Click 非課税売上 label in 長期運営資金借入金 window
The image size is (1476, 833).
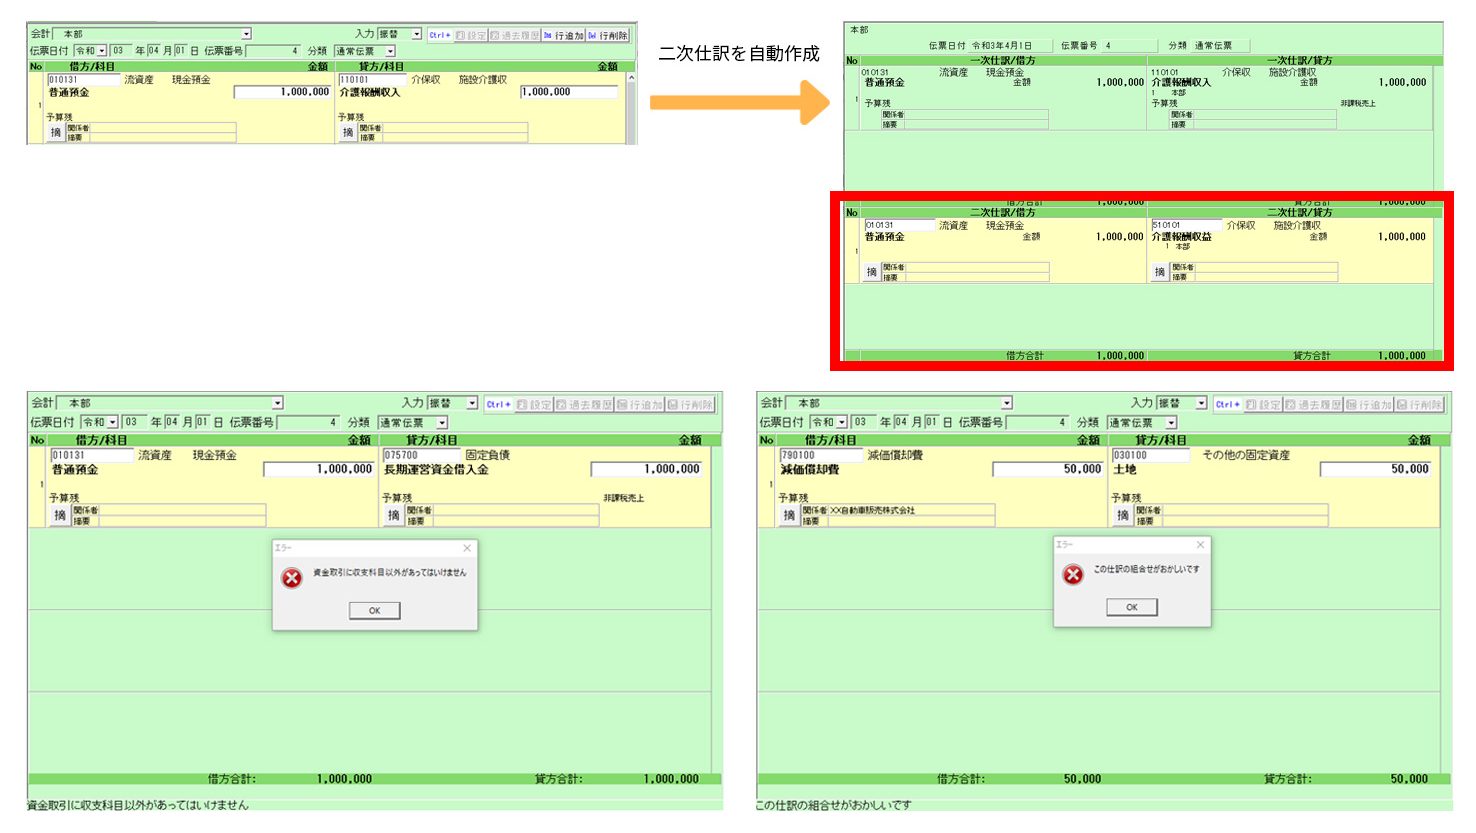623,498
